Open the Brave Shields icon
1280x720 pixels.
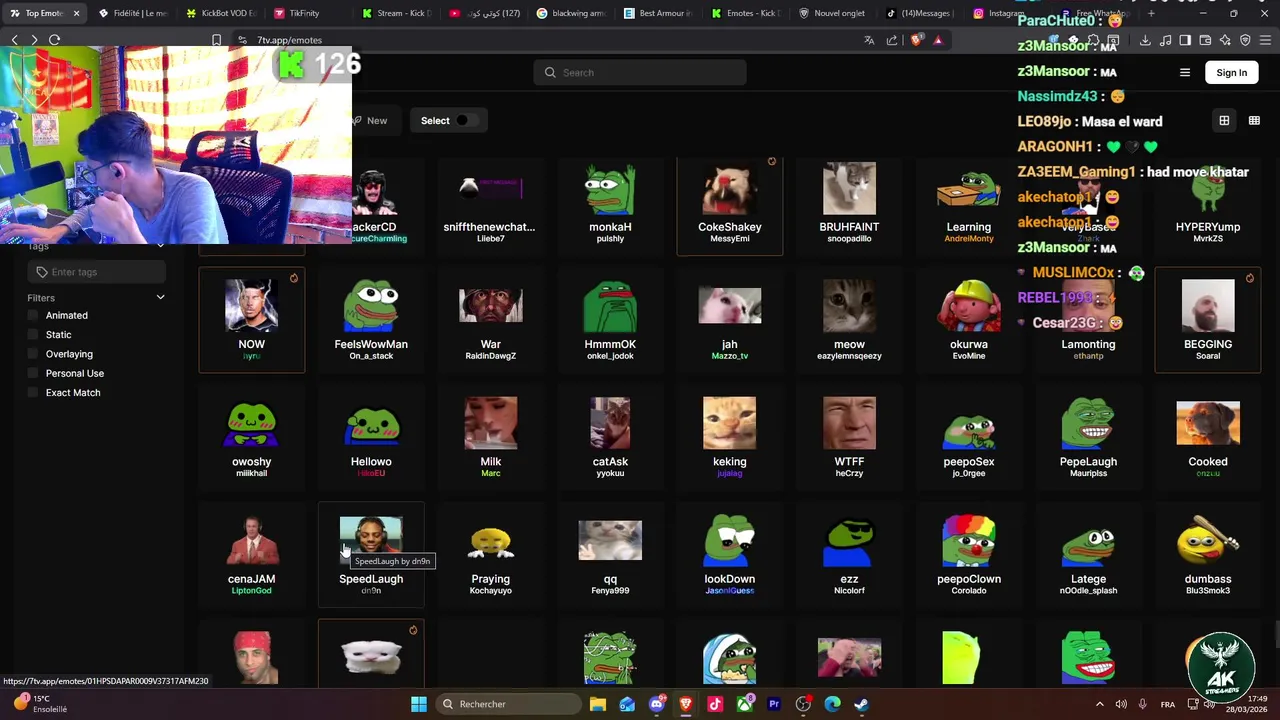pyautogui.click(x=917, y=40)
